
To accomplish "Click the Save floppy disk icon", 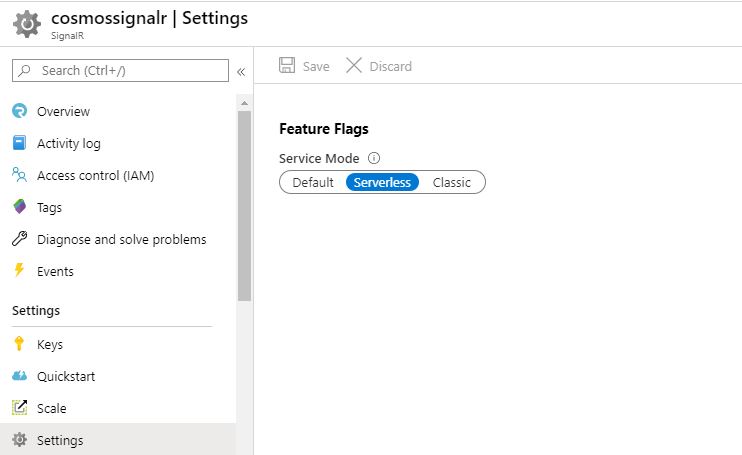I will point(287,65).
